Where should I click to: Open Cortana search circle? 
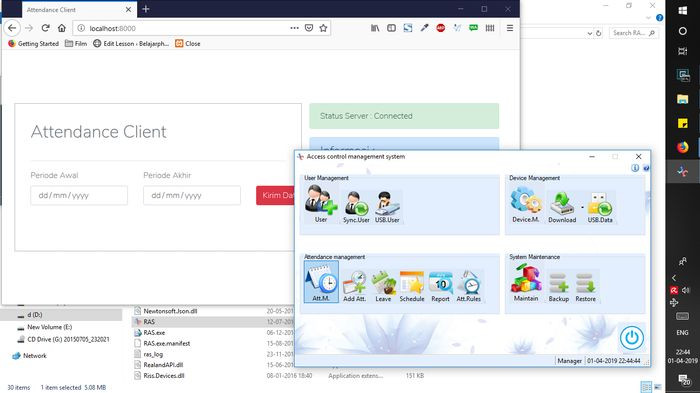pyautogui.click(x=682, y=31)
